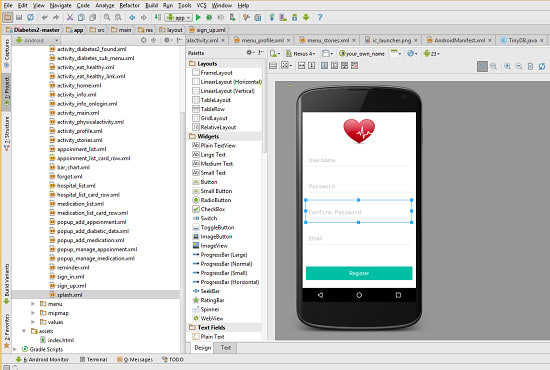Click the Diabetes2-master breadcrumb
Screen dimensions: 550x370
click(33, 30)
